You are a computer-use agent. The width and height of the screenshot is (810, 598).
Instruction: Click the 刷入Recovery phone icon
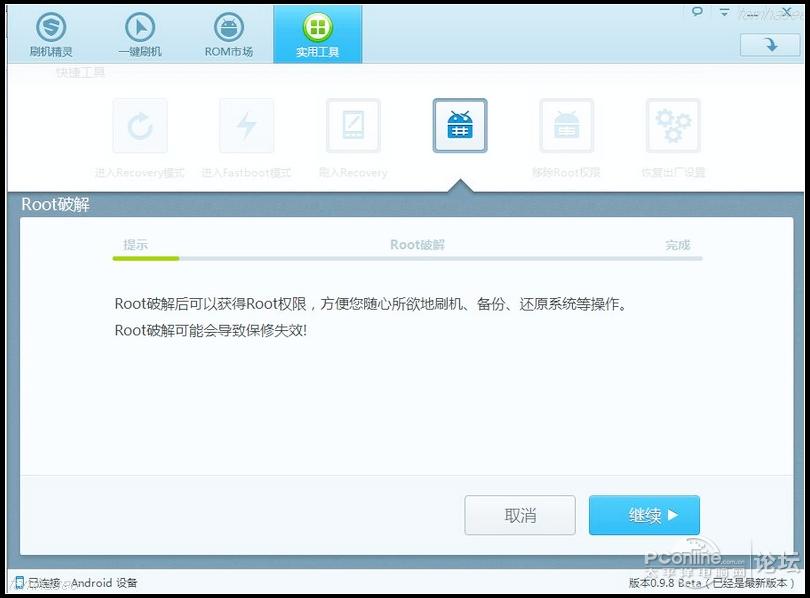pos(353,126)
